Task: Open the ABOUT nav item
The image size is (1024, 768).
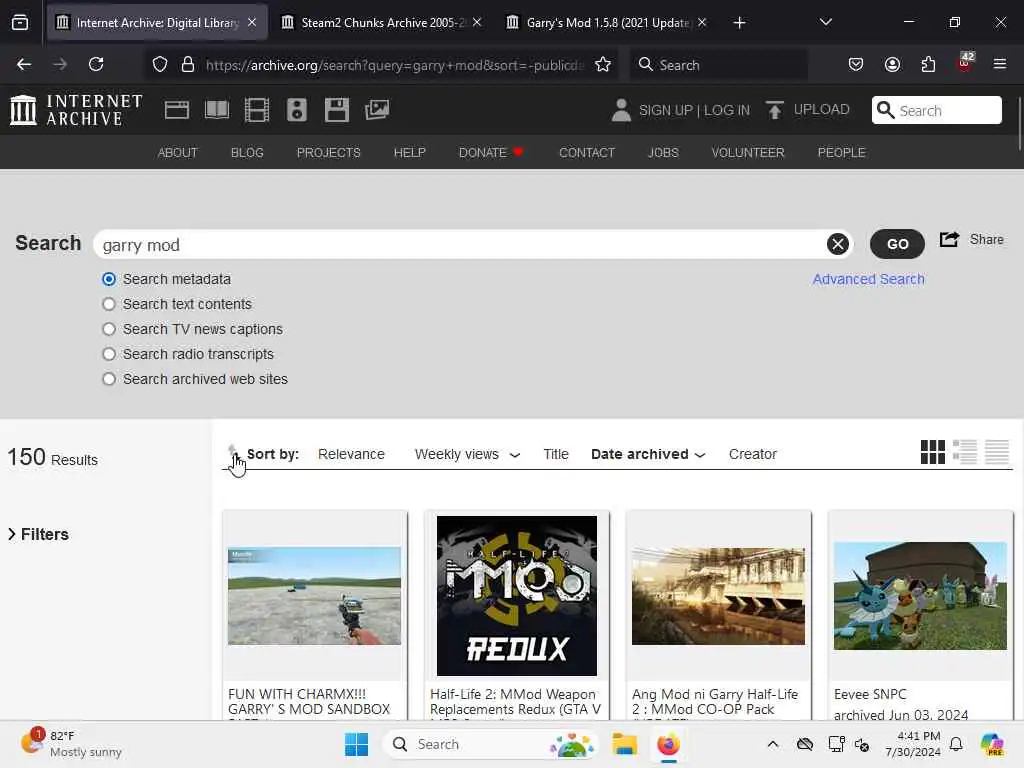Action: tap(178, 153)
